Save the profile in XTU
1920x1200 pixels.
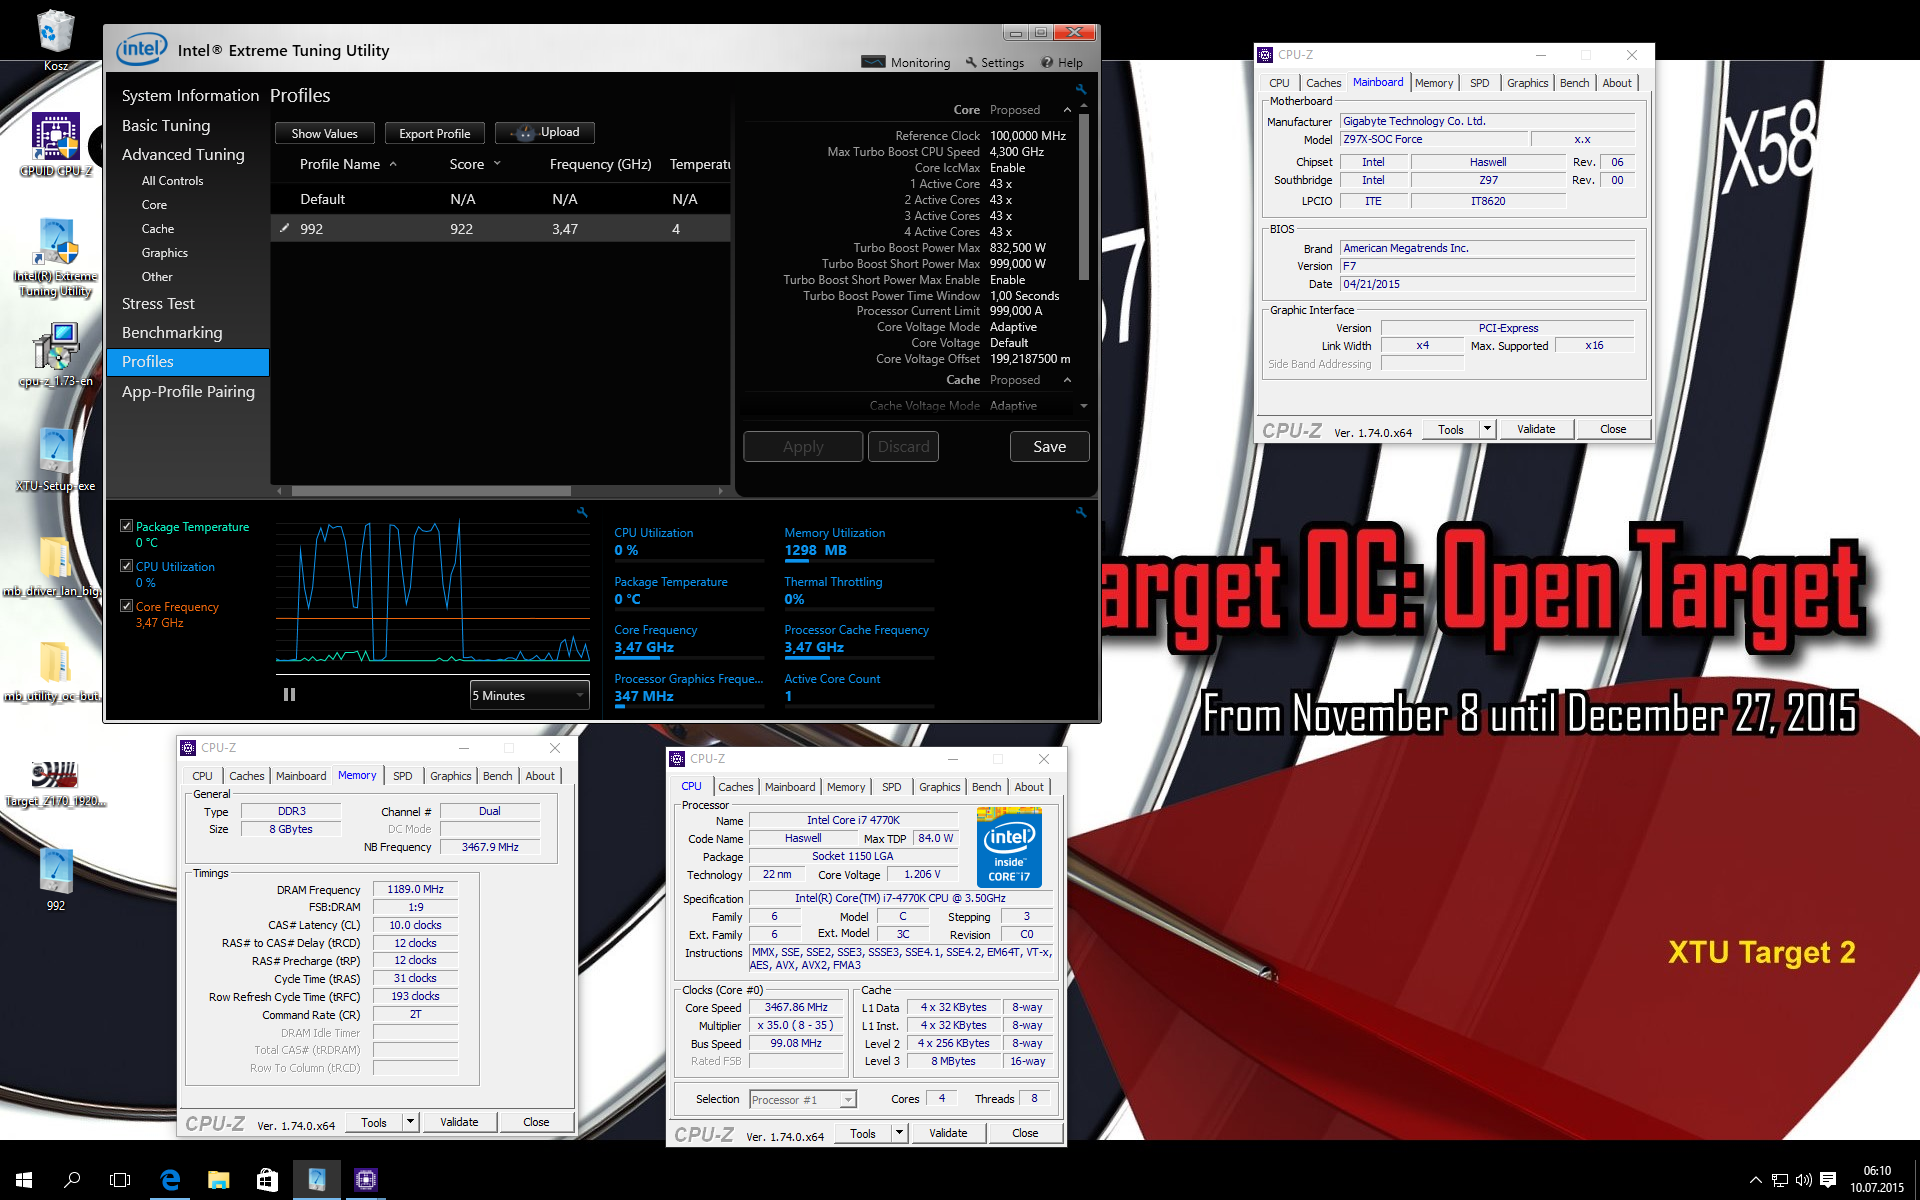coord(1049,446)
